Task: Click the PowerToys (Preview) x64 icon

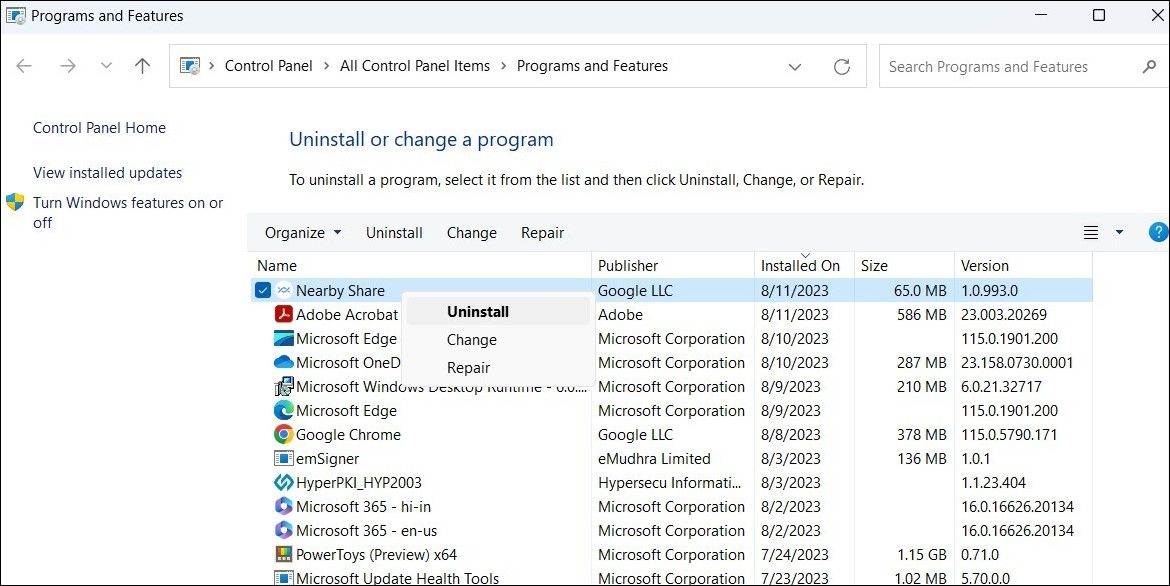Action: 283,554
